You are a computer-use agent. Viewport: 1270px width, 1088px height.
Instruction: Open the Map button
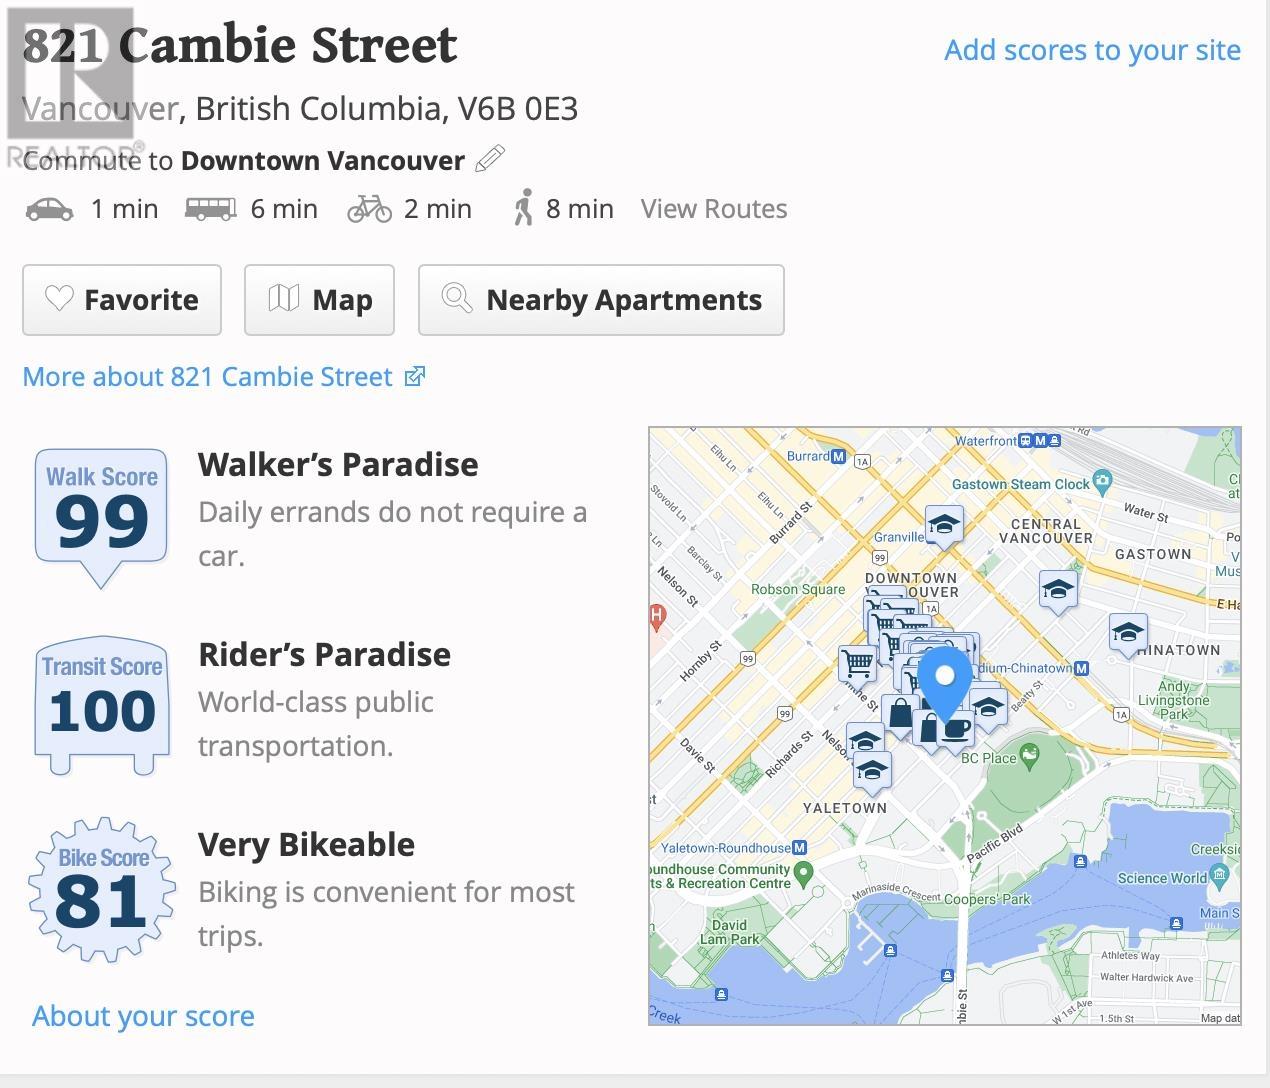coord(319,300)
